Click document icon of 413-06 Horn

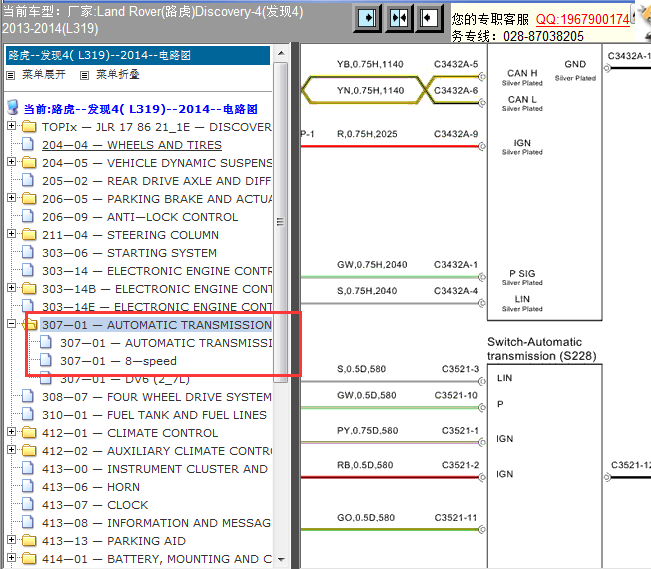click(x=28, y=486)
